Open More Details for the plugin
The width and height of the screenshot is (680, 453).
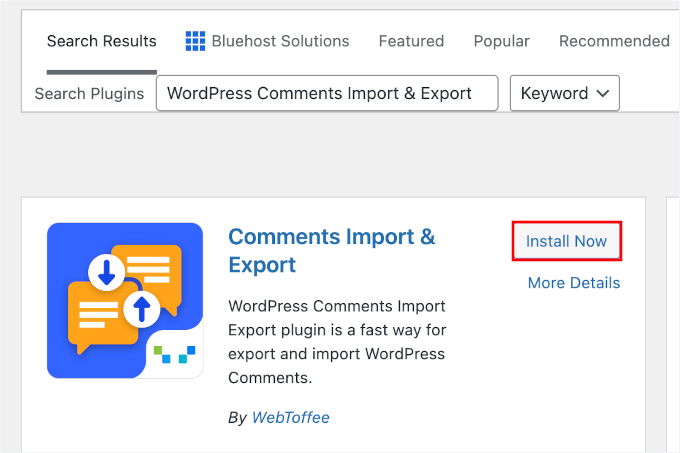[x=574, y=283]
